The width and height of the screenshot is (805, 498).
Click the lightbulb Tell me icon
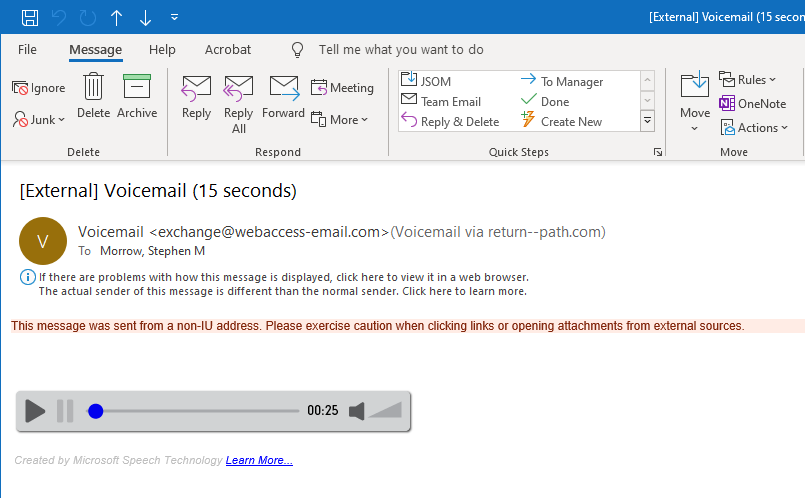297,49
